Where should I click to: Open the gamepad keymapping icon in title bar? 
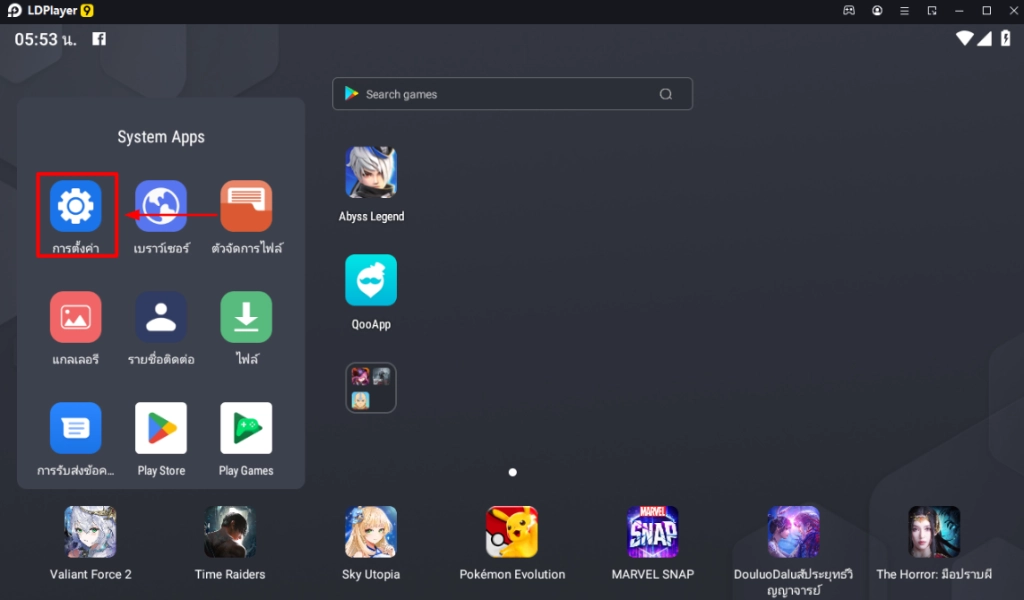[849, 11]
